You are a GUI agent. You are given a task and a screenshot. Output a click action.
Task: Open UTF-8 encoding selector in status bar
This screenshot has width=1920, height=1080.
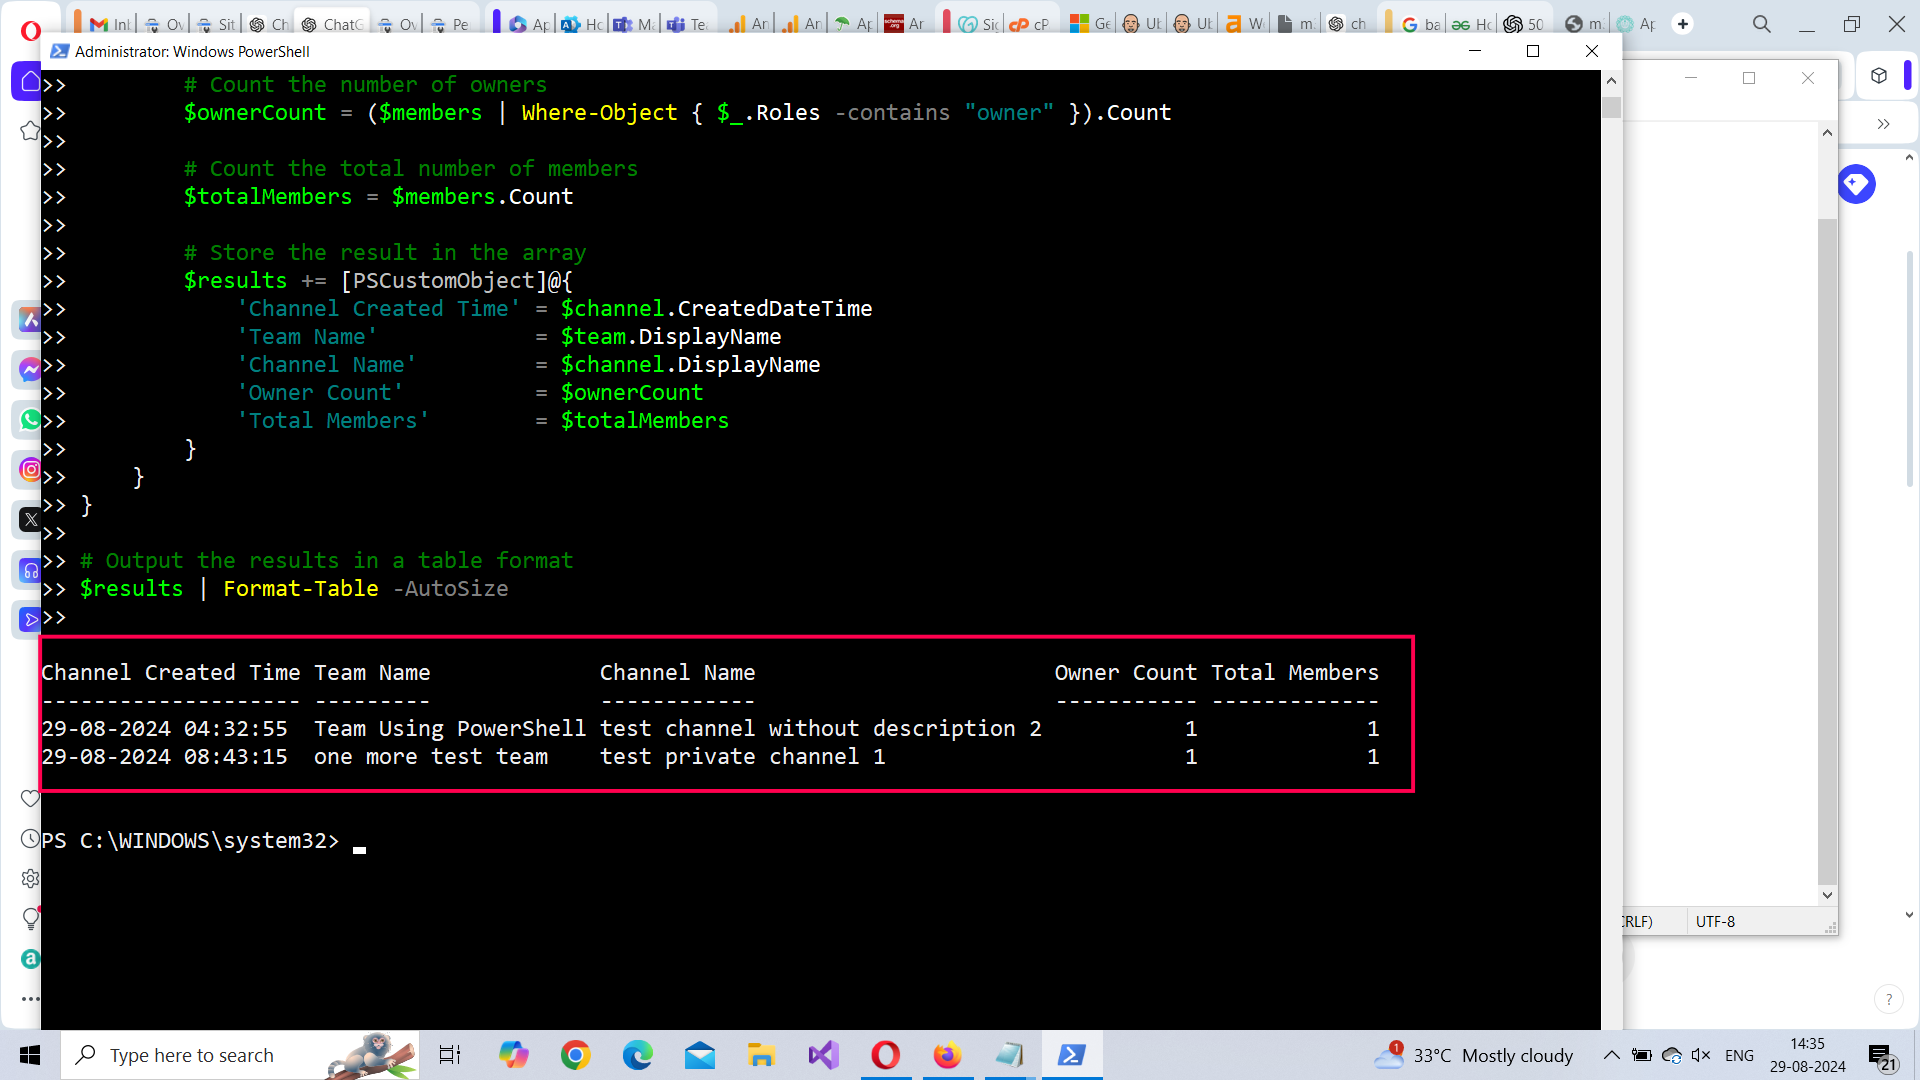click(1715, 921)
